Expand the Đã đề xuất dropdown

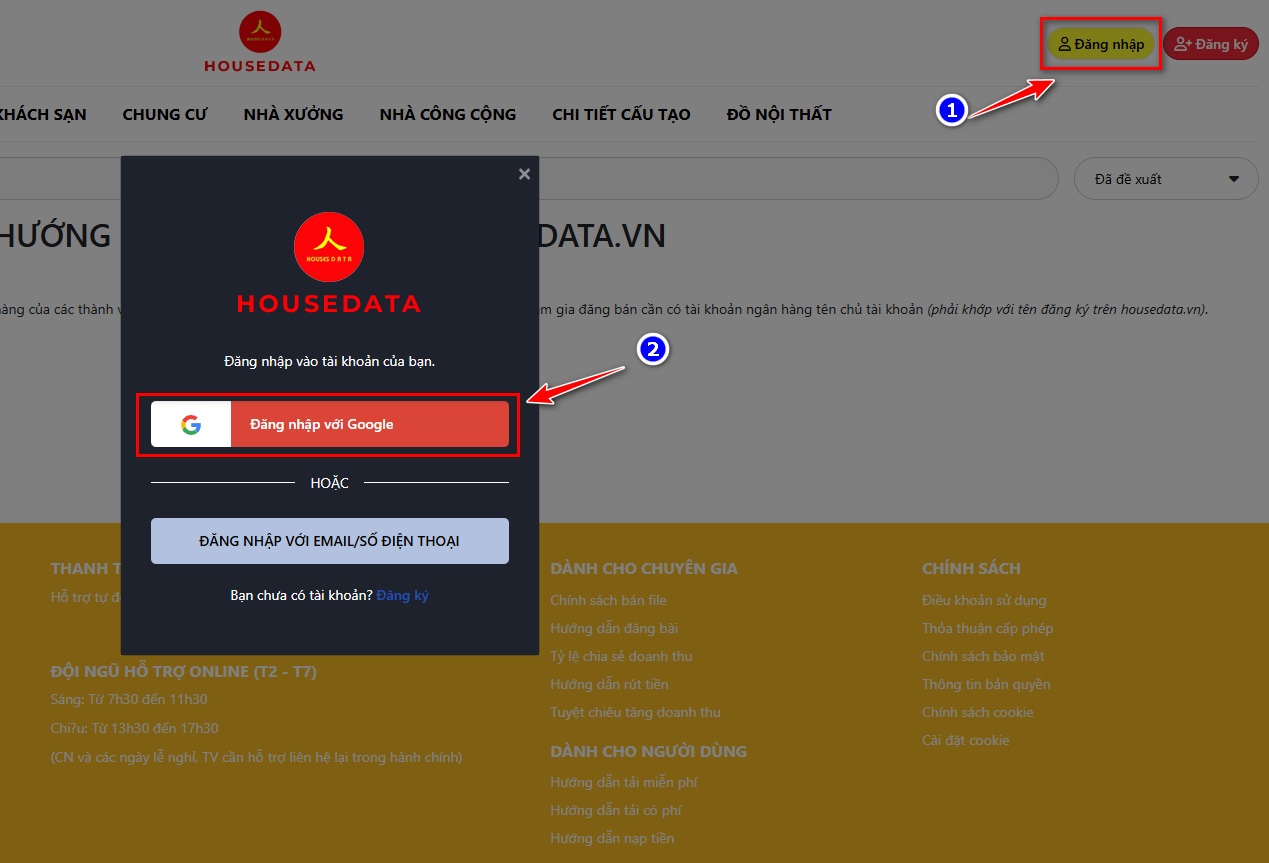[x=1165, y=179]
